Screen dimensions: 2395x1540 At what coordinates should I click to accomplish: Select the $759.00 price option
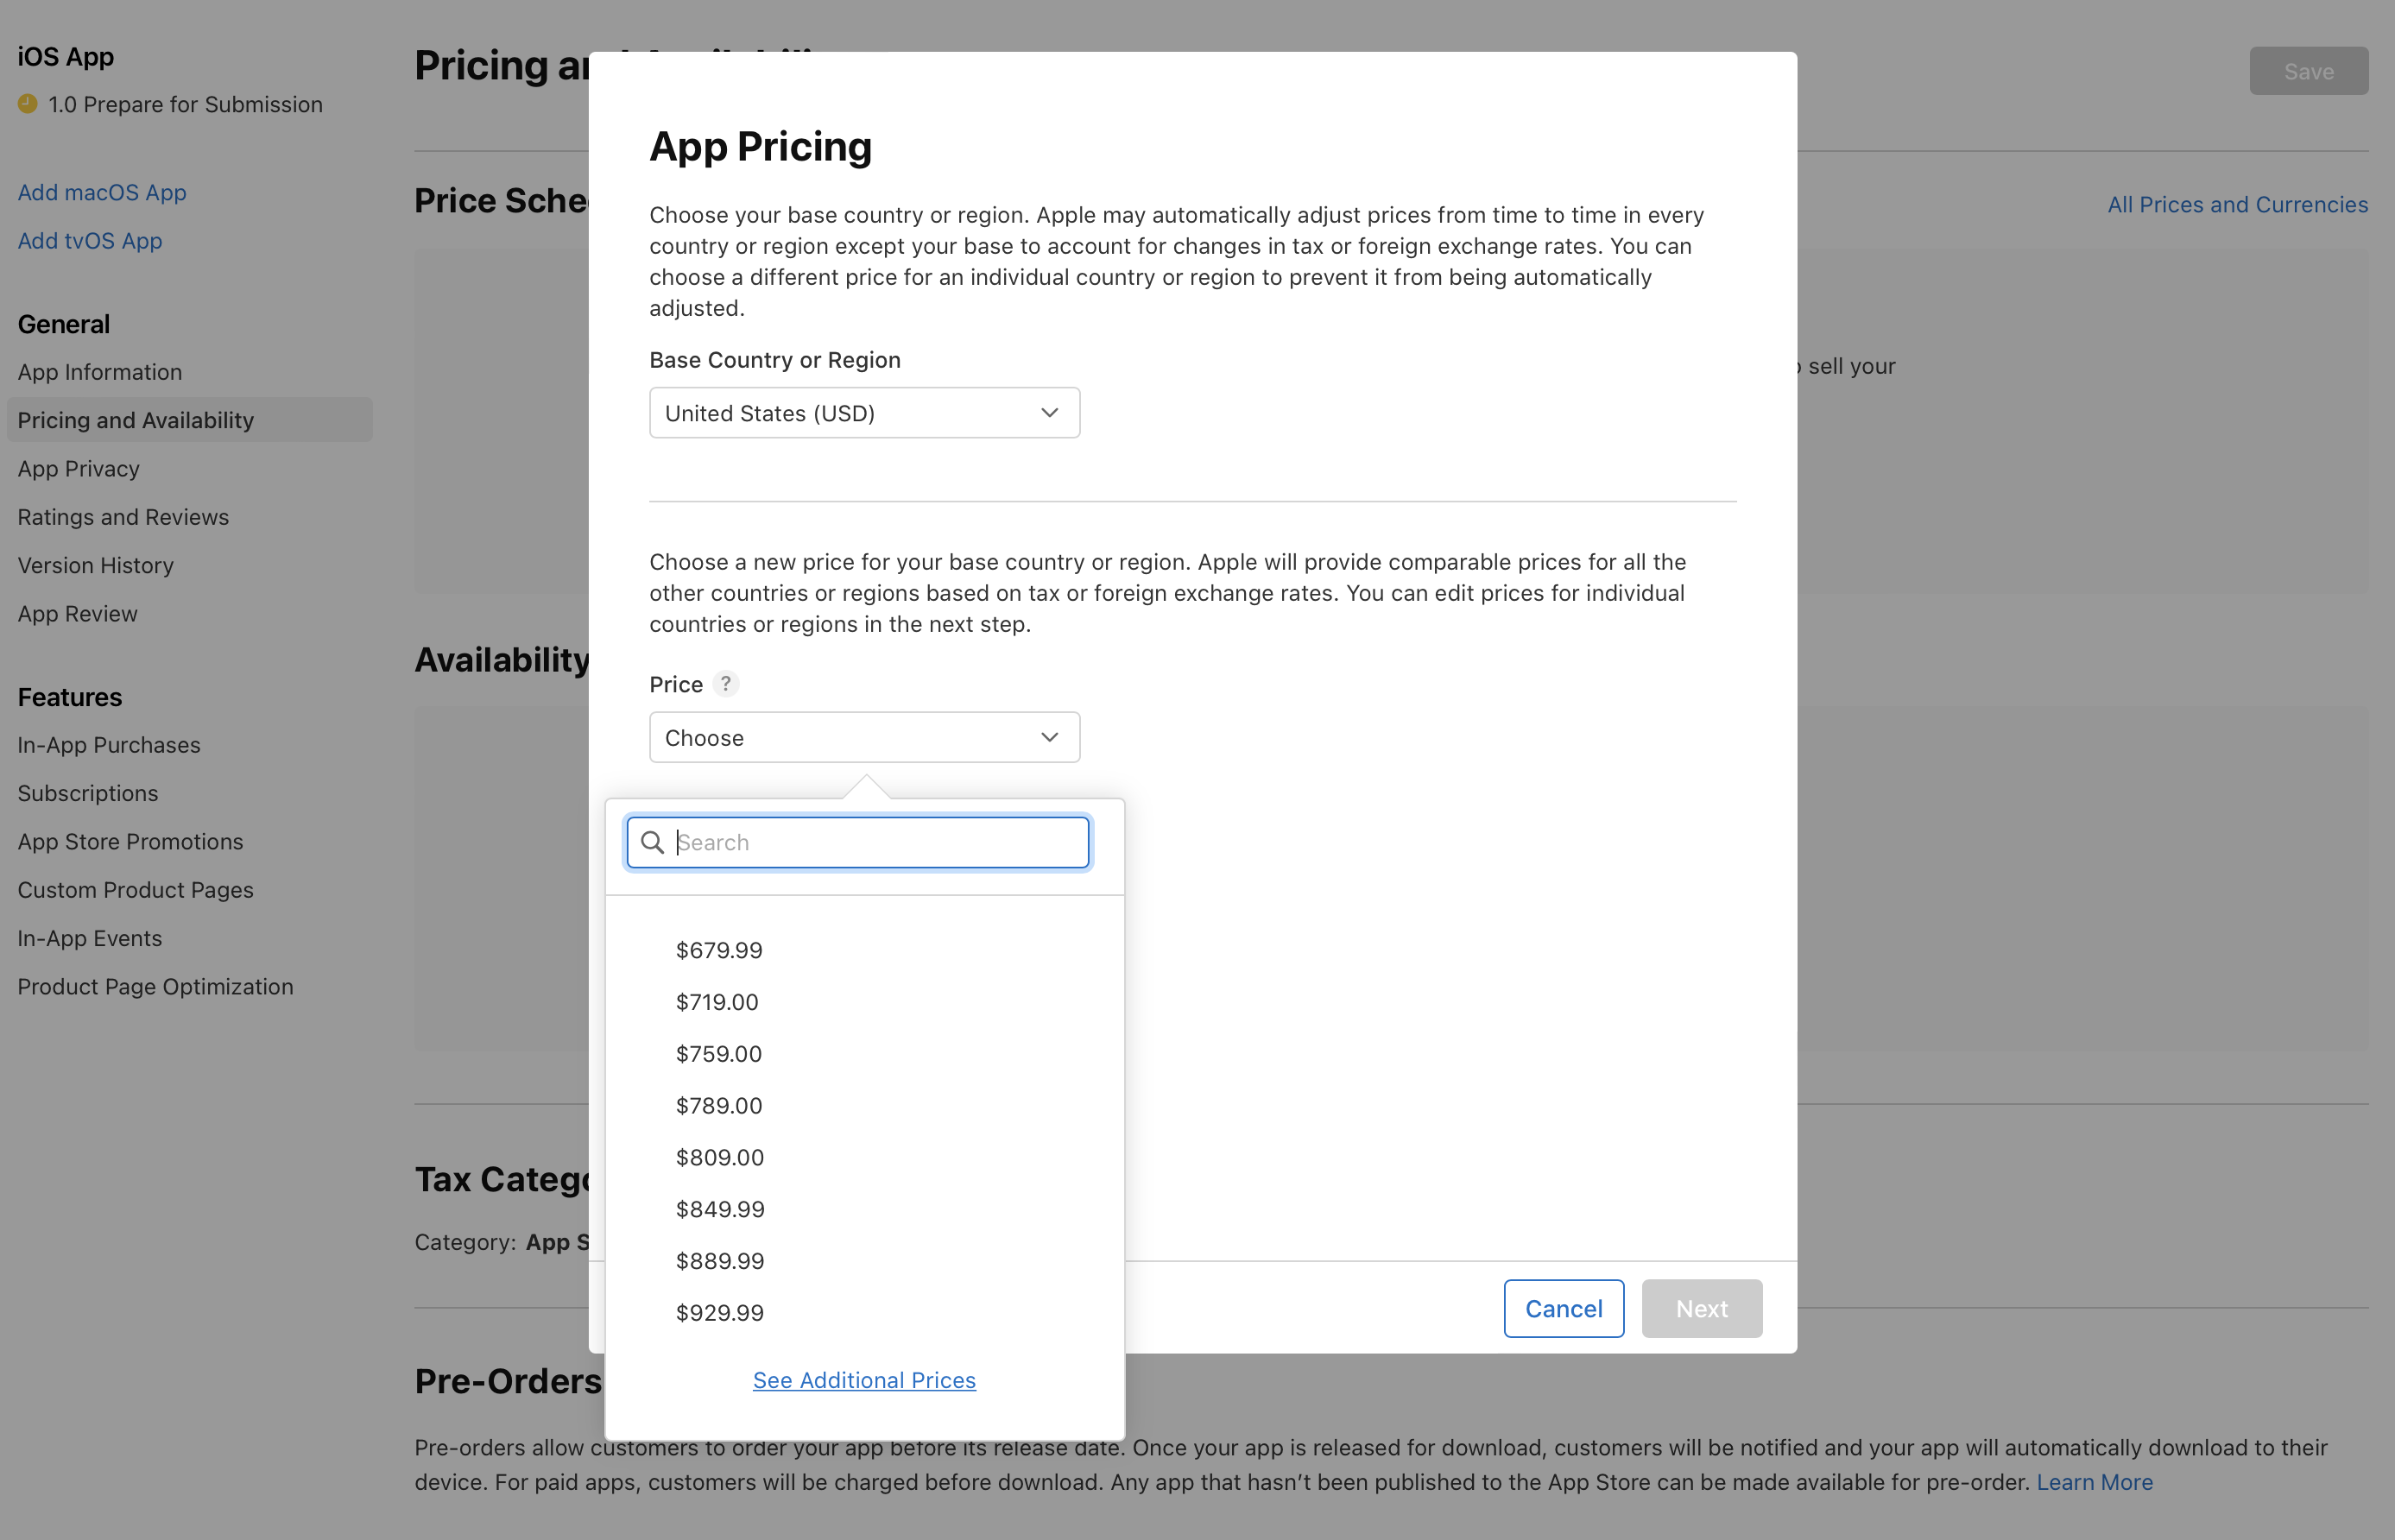(x=719, y=1053)
